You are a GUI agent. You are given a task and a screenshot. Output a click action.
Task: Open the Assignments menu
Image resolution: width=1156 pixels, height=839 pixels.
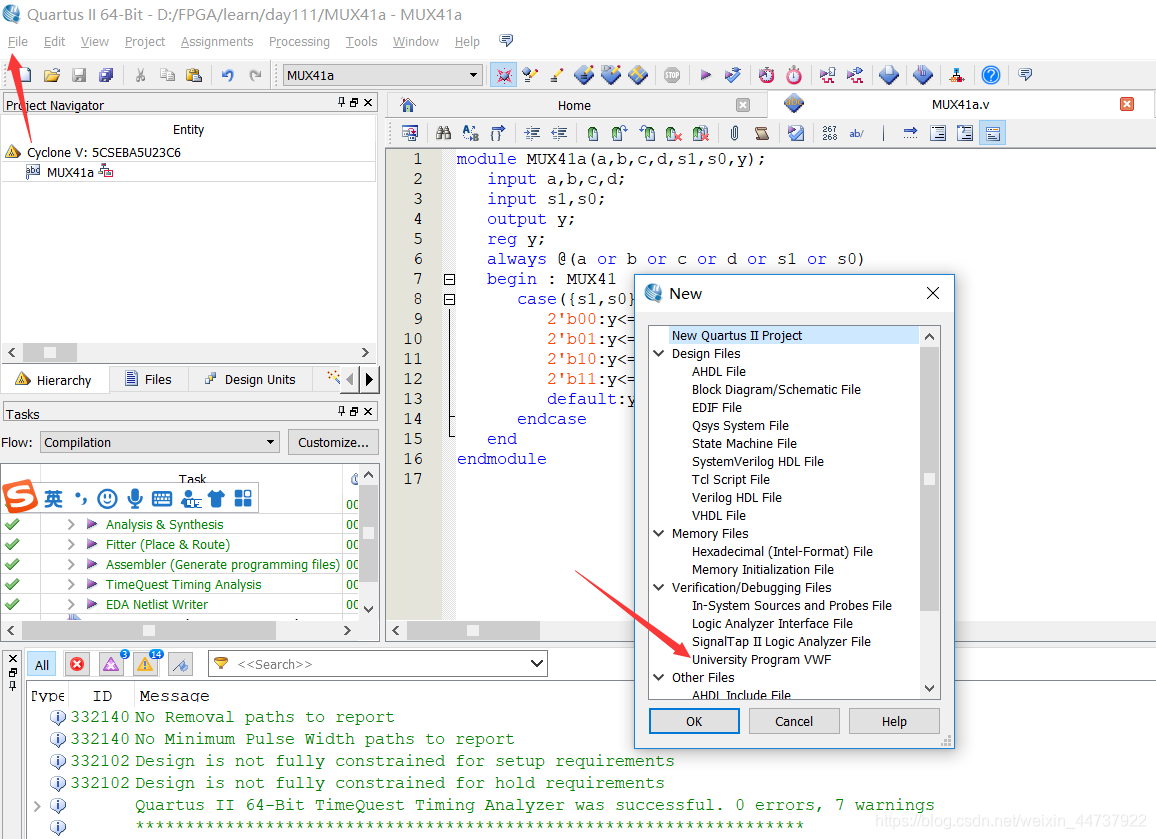(x=217, y=41)
